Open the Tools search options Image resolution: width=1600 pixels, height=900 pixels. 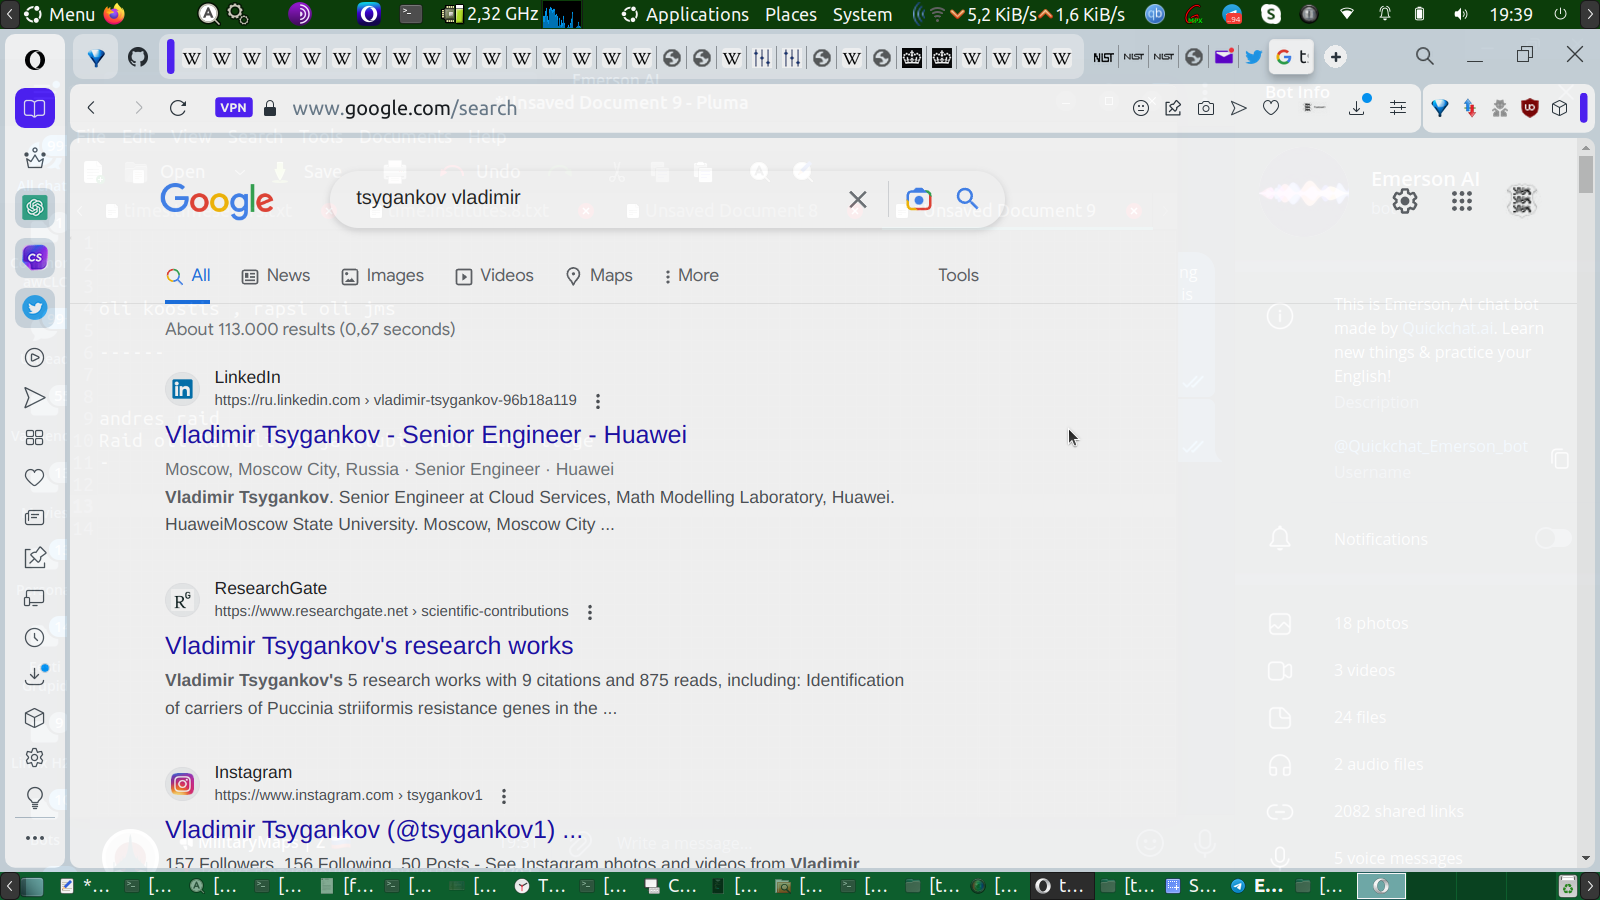tap(958, 276)
